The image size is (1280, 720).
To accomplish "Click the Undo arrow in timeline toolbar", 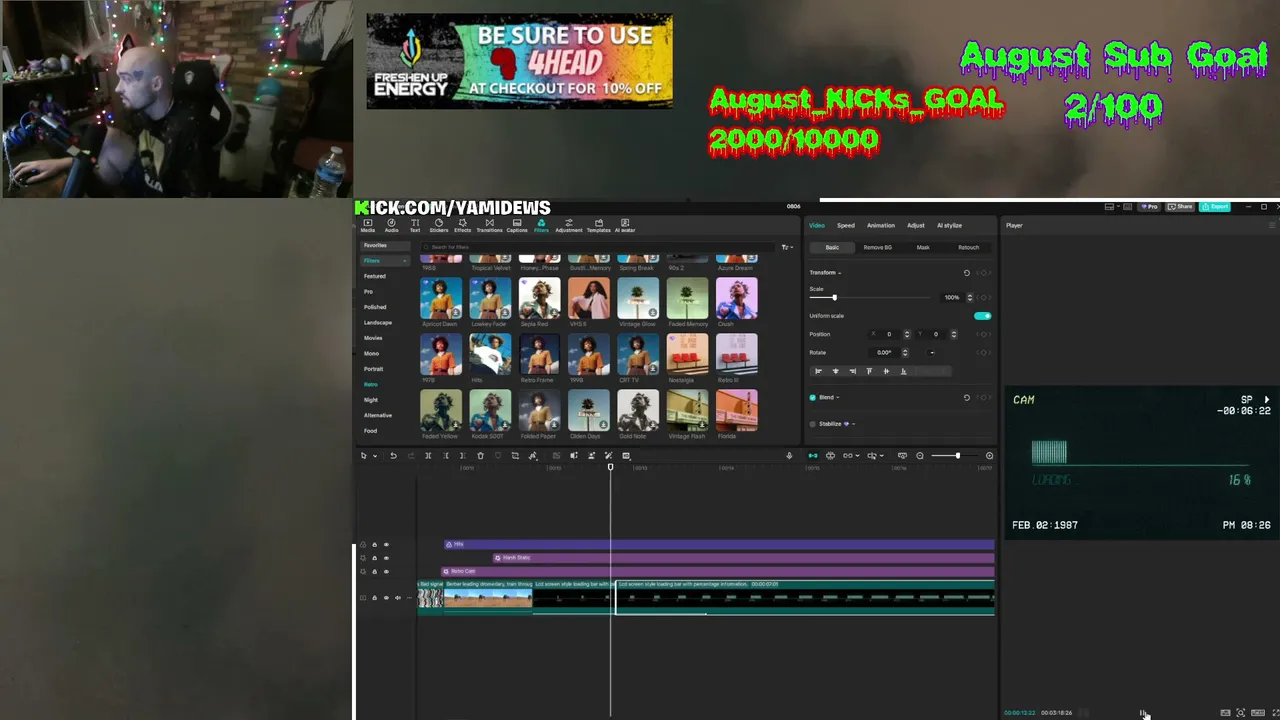I will click(x=393, y=456).
